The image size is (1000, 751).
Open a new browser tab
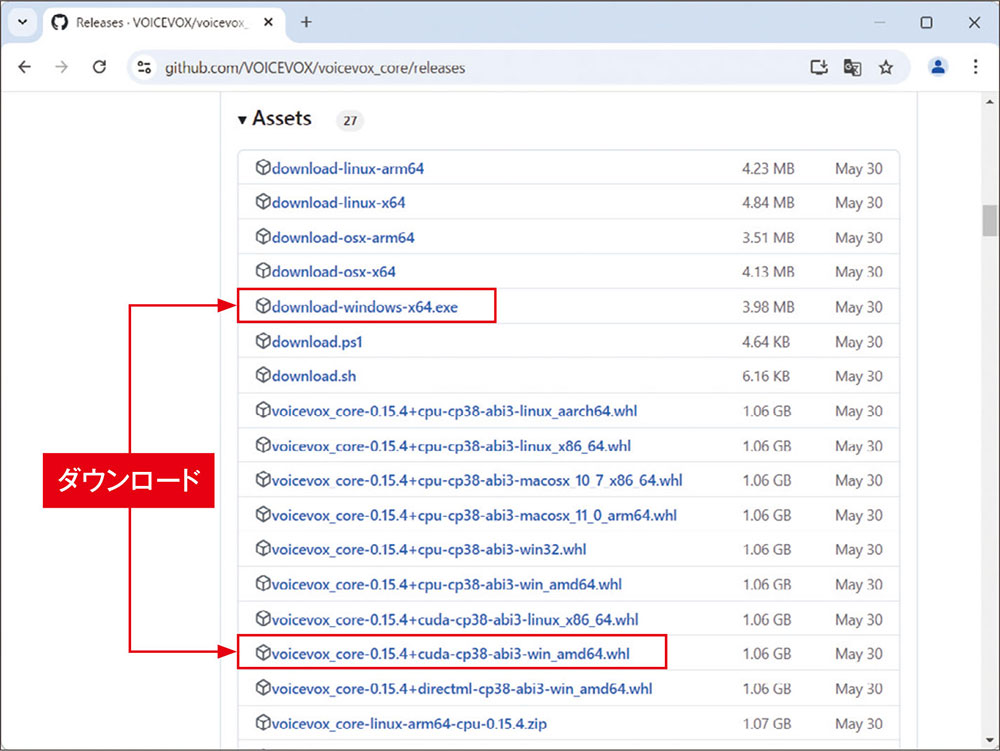pyautogui.click(x=306, y=22)
